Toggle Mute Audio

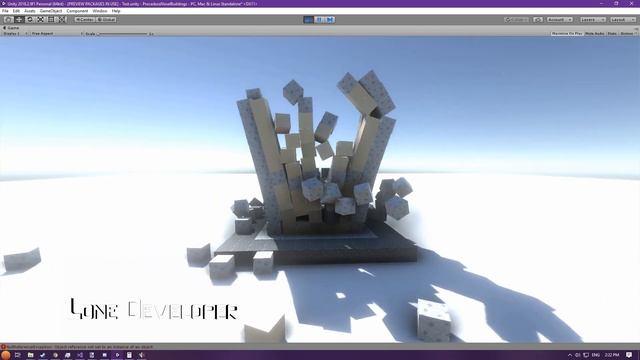click(594, 33)
